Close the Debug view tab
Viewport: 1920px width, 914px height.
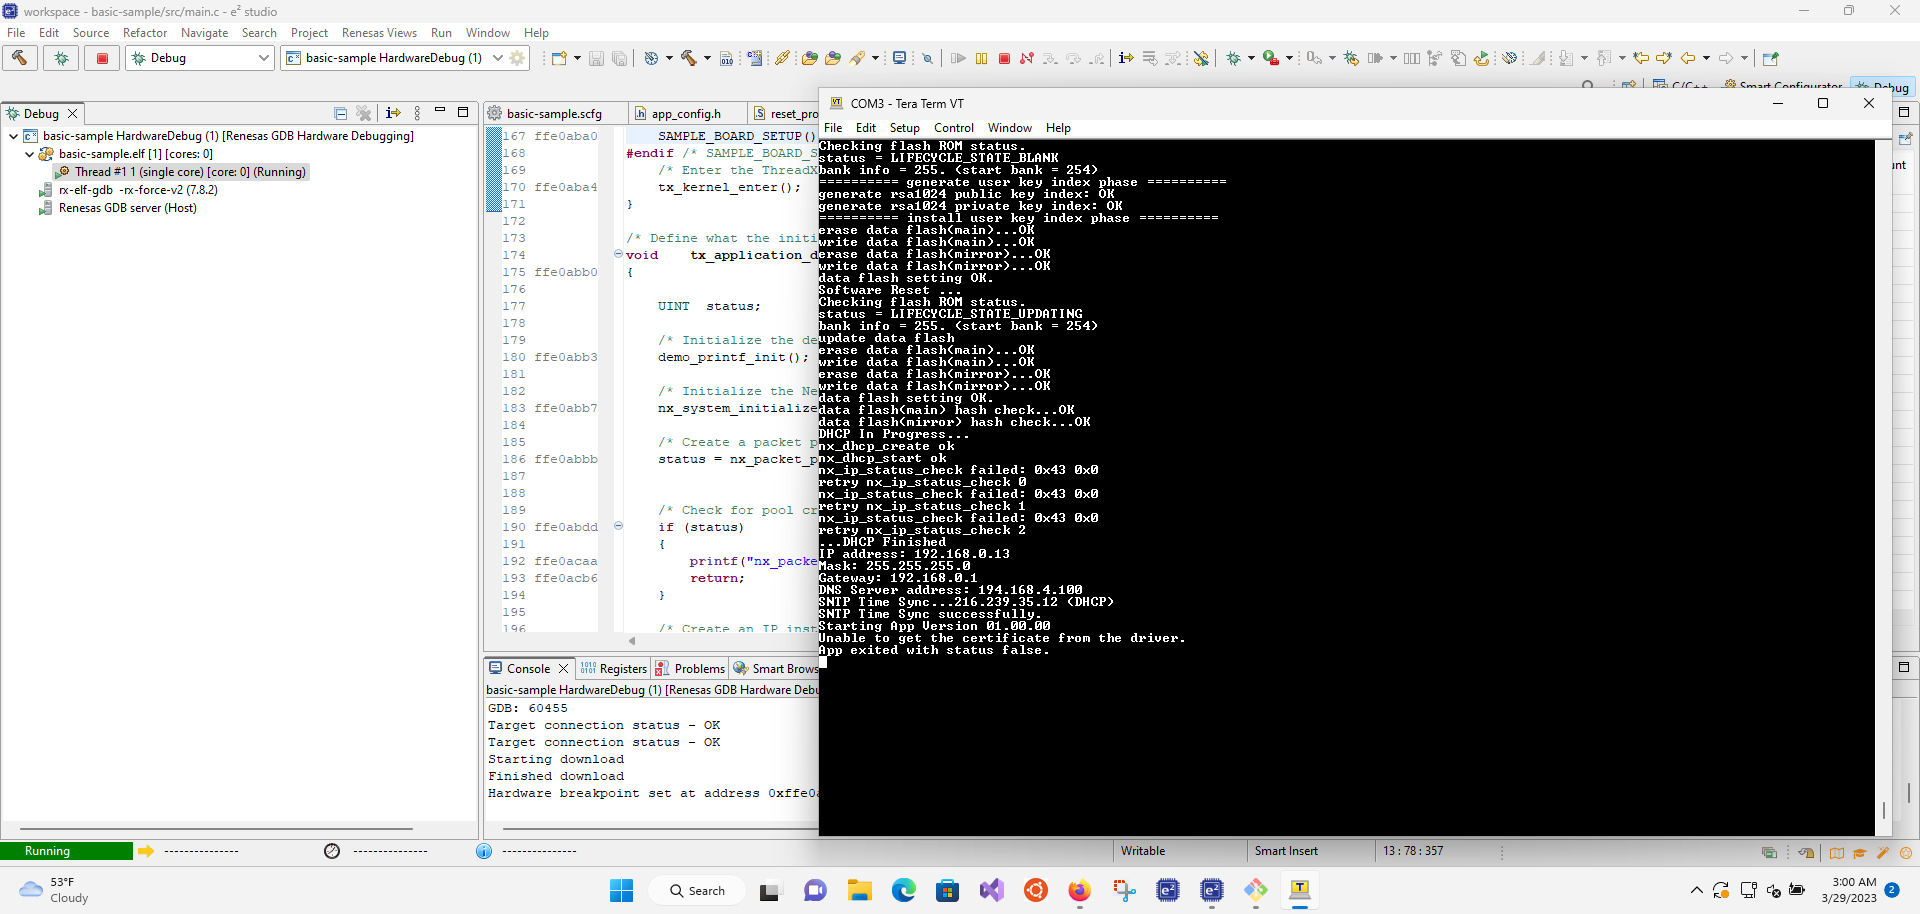point(72,114)
